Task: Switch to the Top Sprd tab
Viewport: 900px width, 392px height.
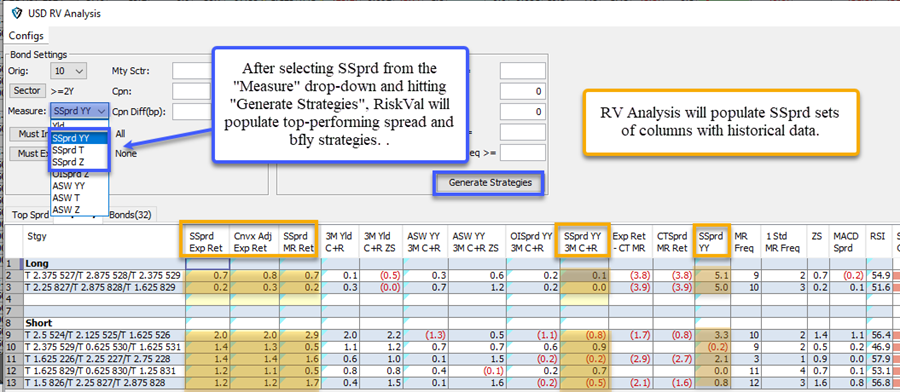Action: 30,215
